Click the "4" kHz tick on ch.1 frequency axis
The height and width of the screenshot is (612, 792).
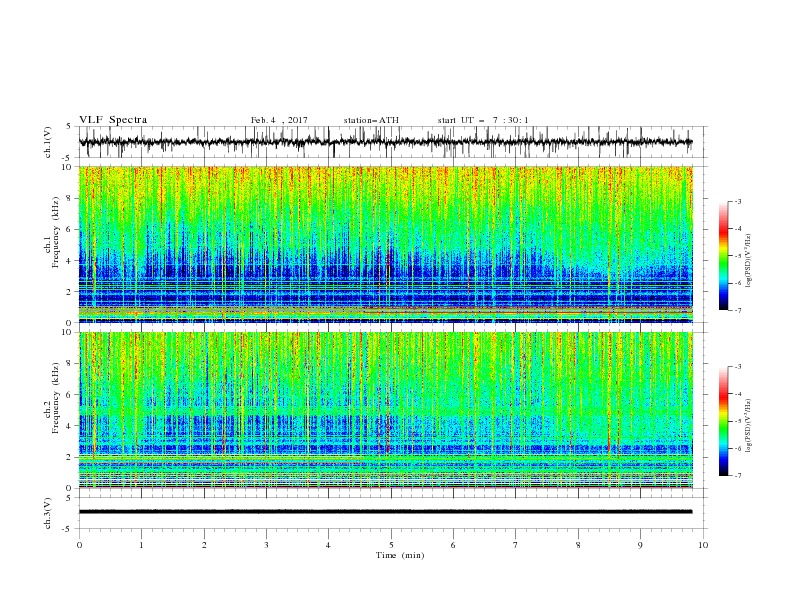[x=70, y=261]
